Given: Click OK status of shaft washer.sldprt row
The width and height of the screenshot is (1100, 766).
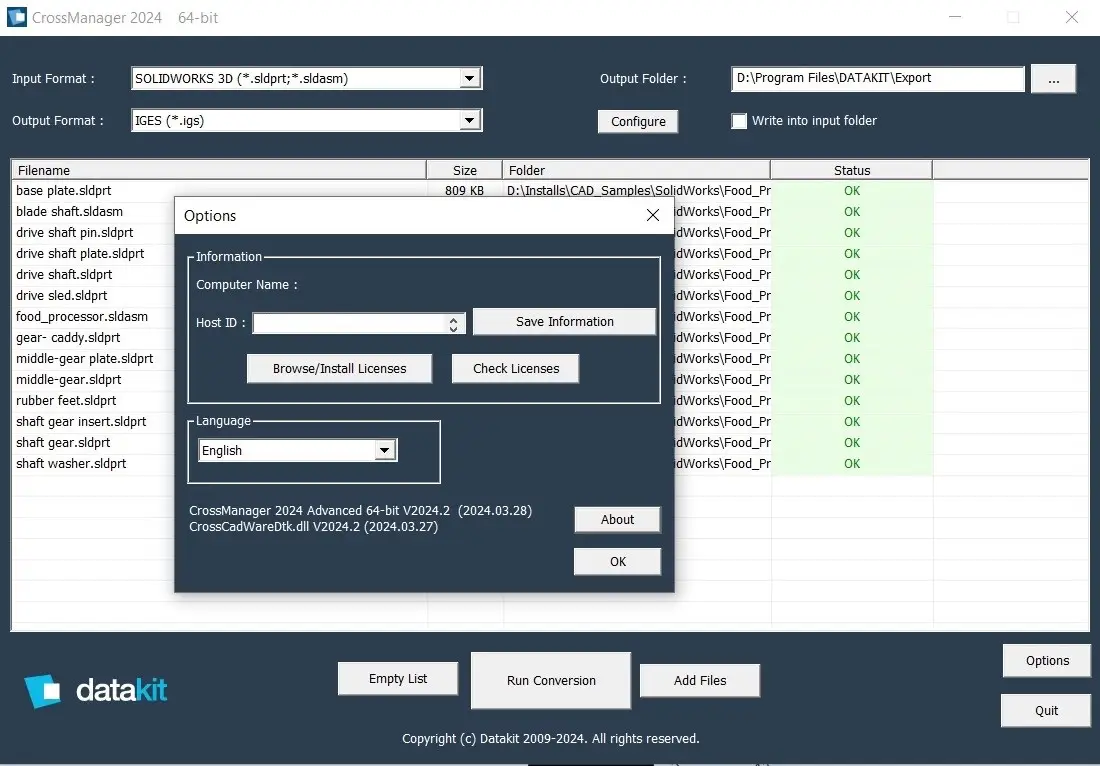Looking at the screenshot, I should 852,464.
